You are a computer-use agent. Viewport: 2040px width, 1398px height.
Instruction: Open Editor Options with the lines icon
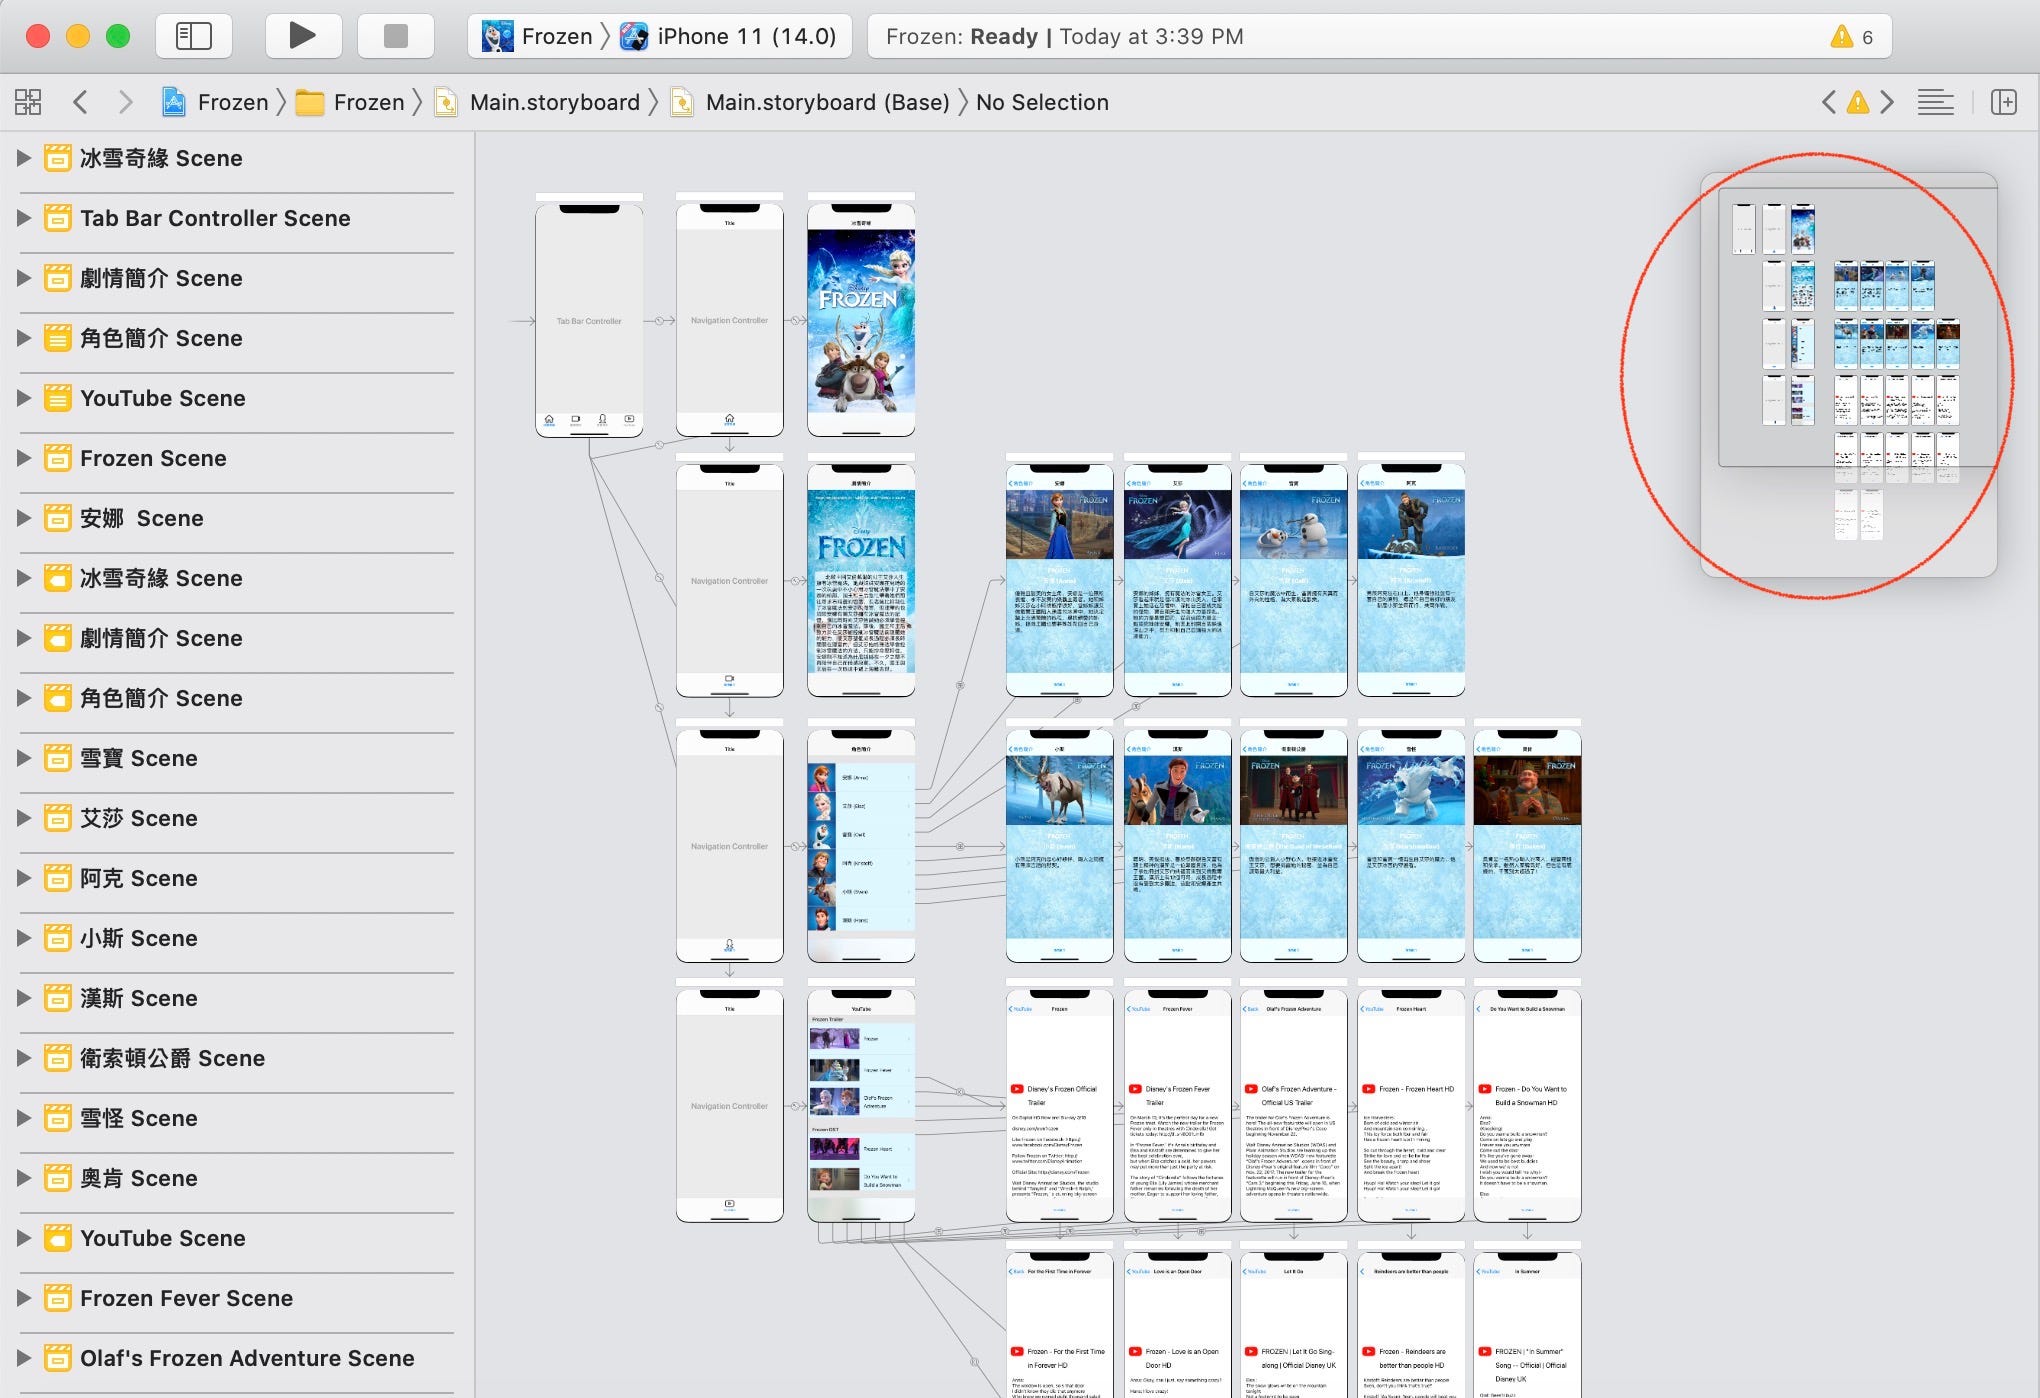click(1935, 101)
